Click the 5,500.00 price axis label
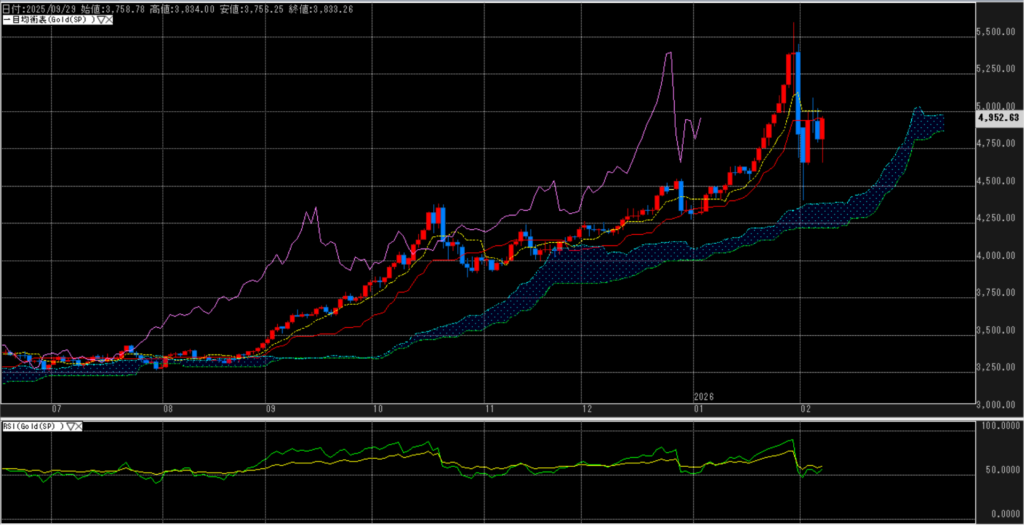 pyautogui.click(x=999, y=32)
